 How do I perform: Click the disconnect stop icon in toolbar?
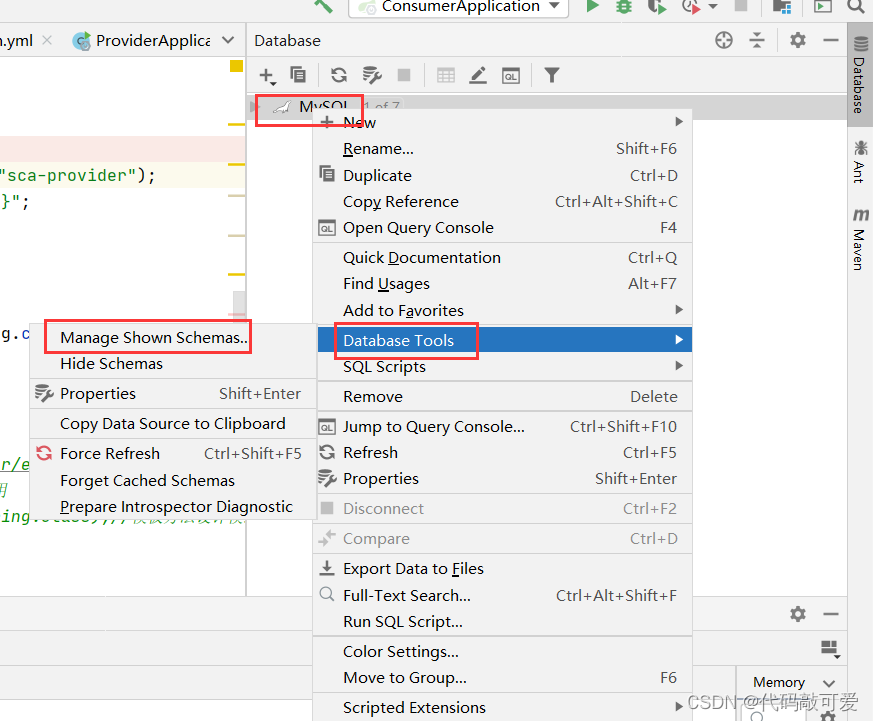(404, 75)
